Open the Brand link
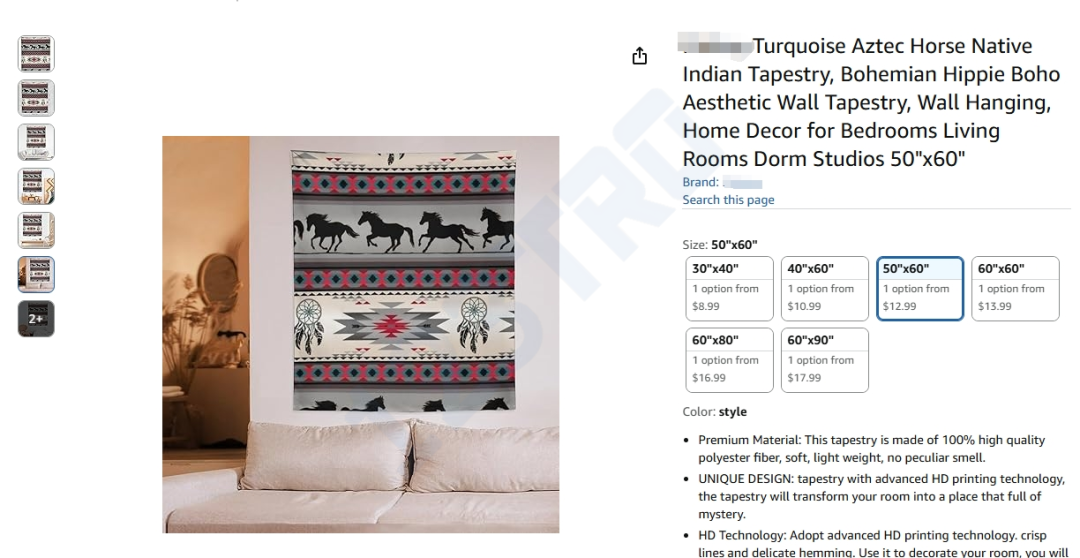 coord(722,183)
